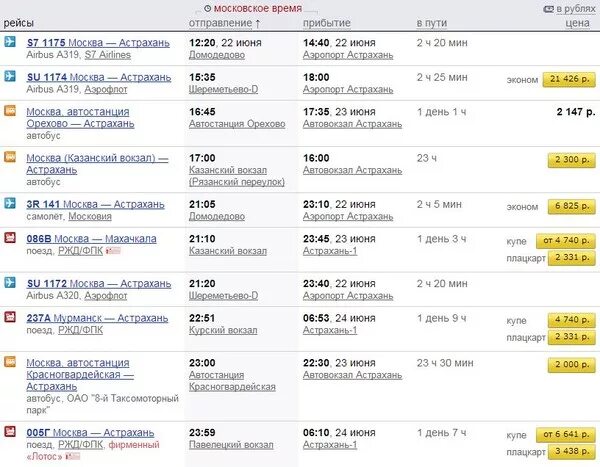Viewport: 600px width, 467px height.
Task: Open Павелецкий вокзал station link
Action: coord(231,445)
